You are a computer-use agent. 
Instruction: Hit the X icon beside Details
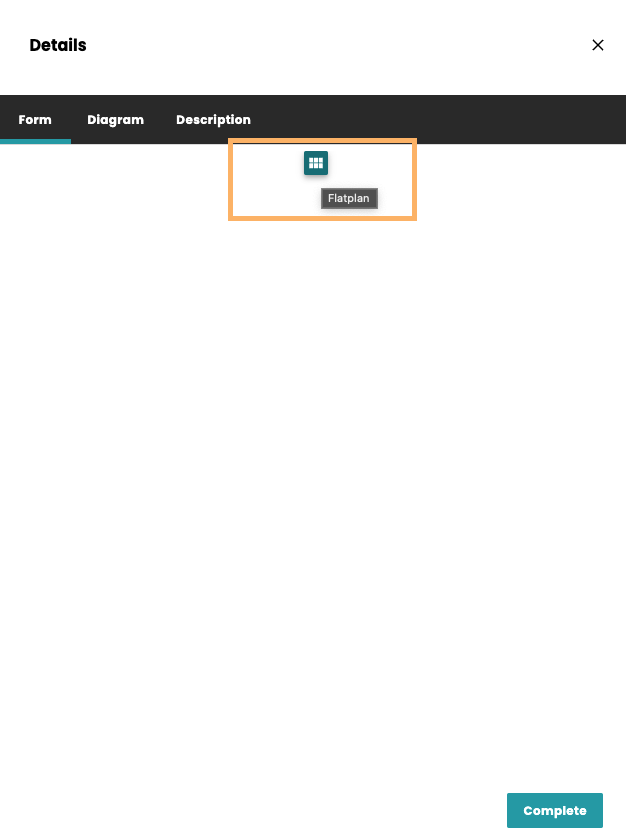point(598,45)
